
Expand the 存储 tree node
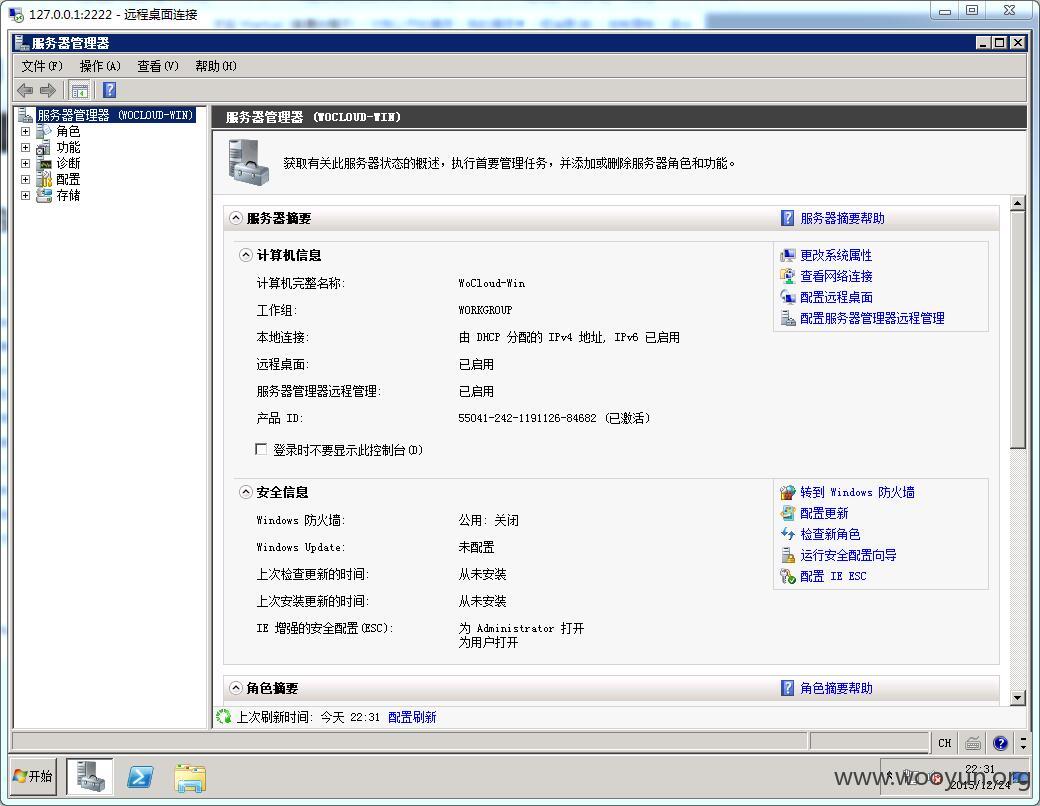(25, 195)
